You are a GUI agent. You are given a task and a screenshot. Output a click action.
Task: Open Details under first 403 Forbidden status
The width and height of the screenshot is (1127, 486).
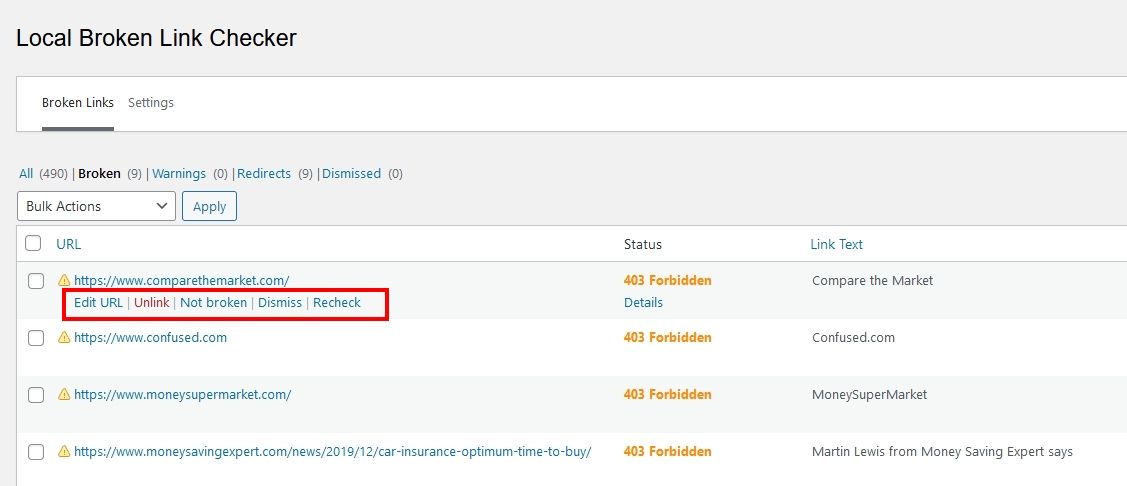click(643, 303)
